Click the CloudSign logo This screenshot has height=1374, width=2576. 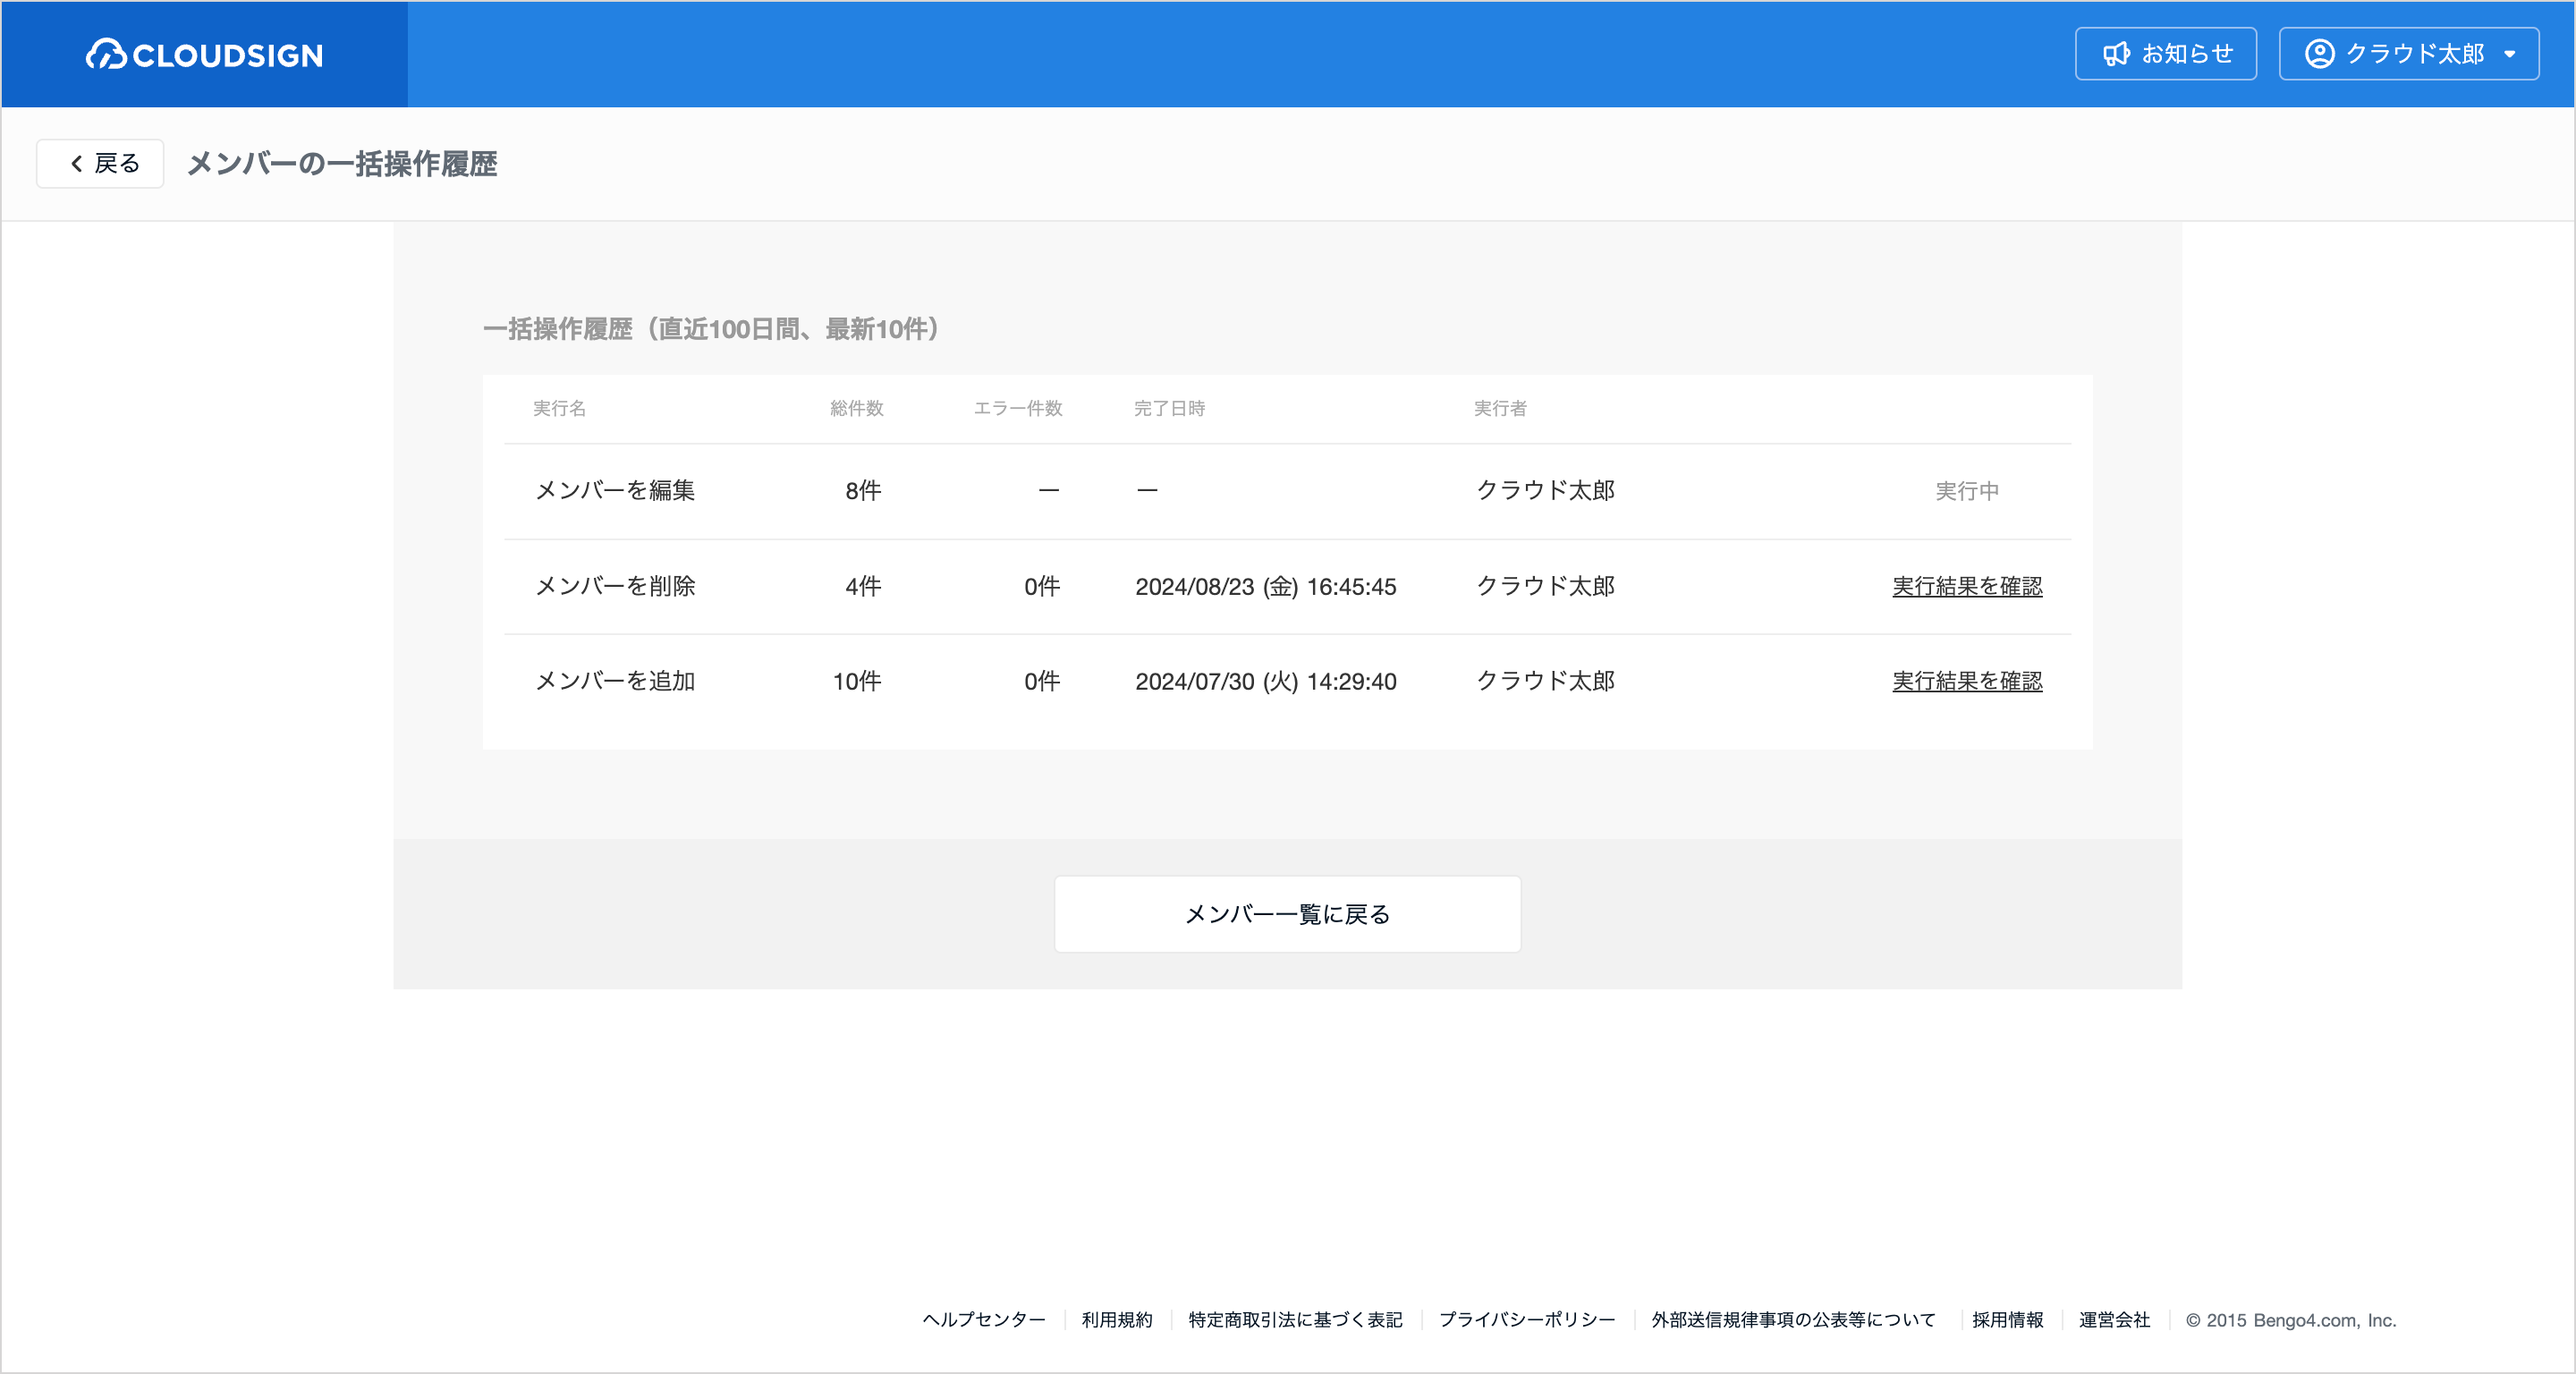pos(204,54)
